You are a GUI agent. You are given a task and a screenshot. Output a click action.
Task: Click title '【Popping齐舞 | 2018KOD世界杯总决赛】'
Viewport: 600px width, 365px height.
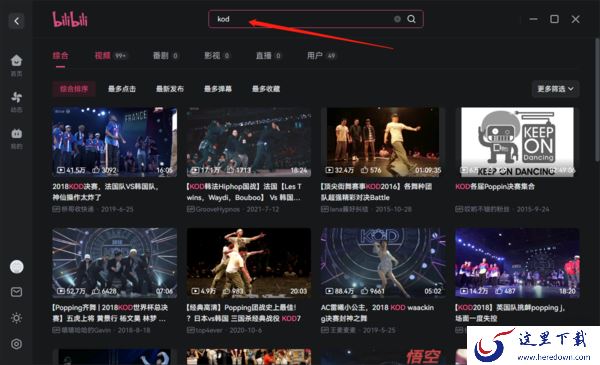pyautogui.click(x=110, y=313)
